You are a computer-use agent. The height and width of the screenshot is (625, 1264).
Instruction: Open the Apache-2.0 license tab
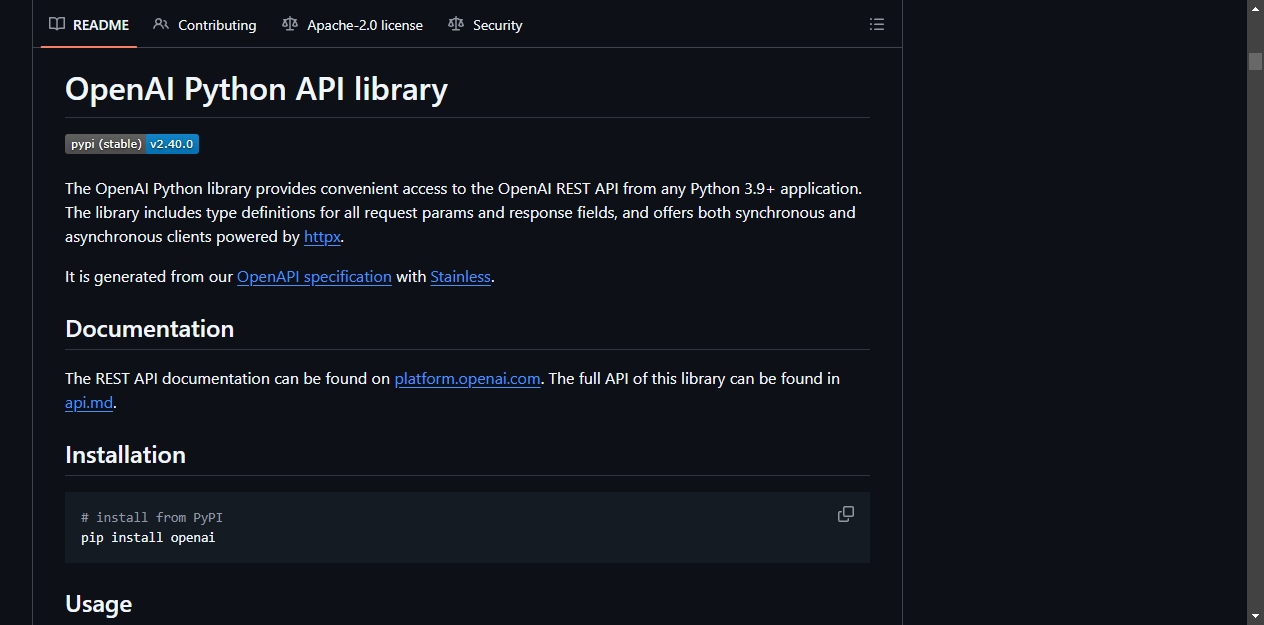353,25
